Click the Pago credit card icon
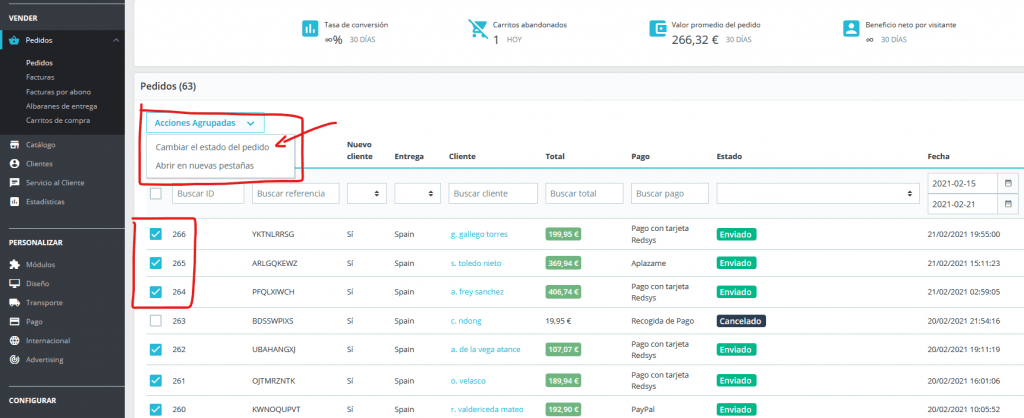1024x418 pixels. point(14,321)
